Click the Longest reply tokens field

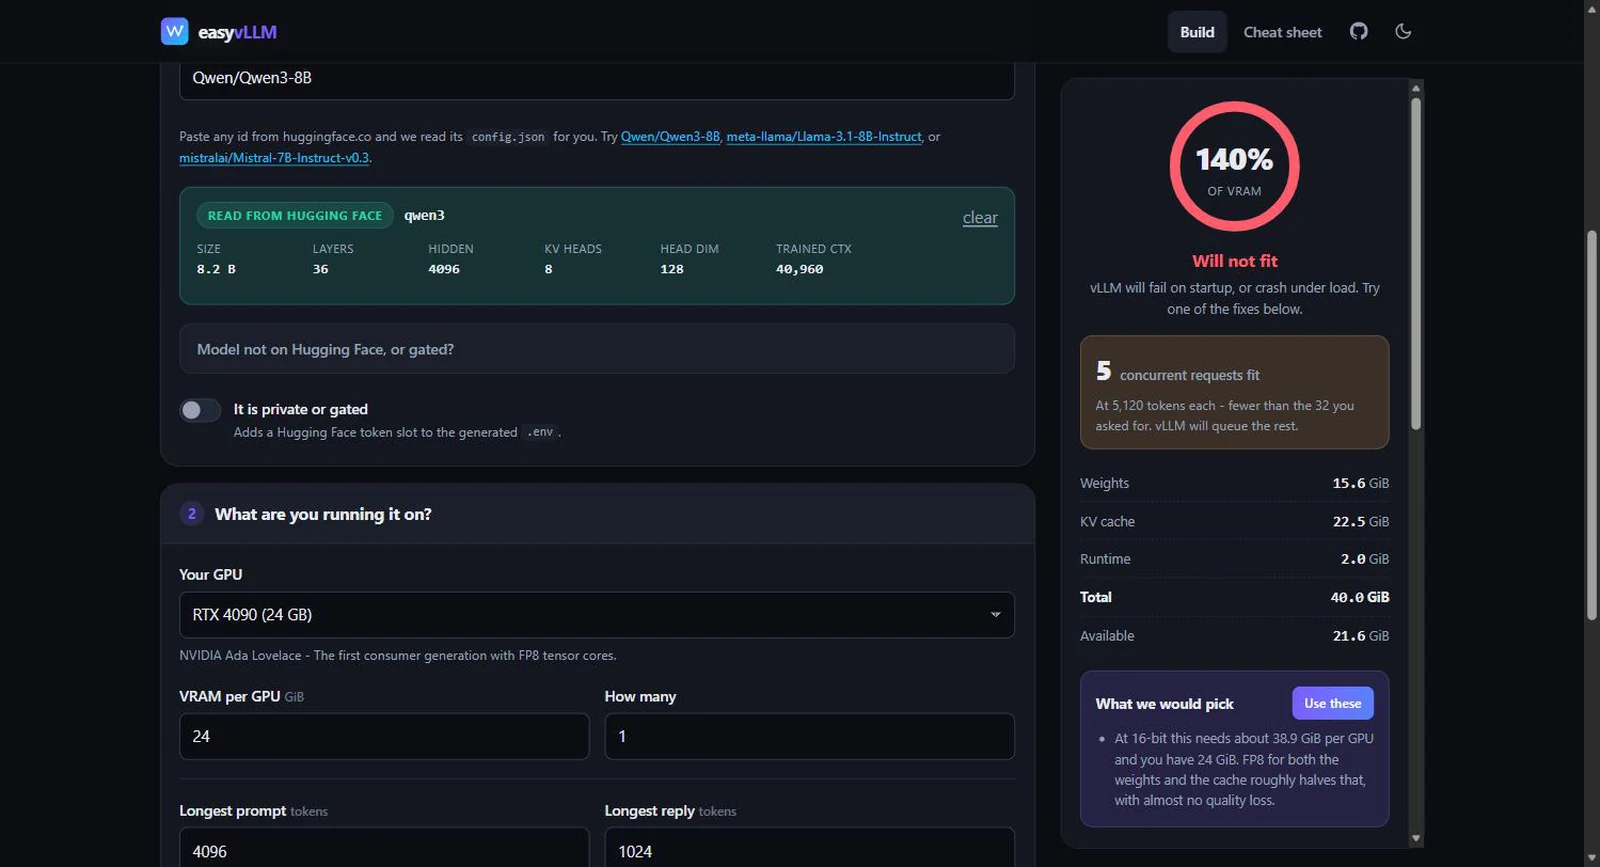click(x=810, y=848)
